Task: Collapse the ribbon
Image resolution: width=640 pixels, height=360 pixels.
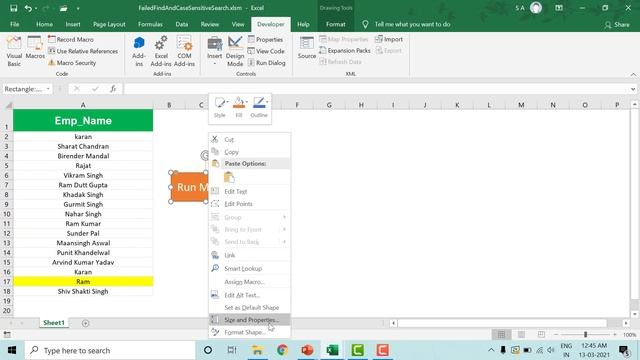Action: click(633, 74)
